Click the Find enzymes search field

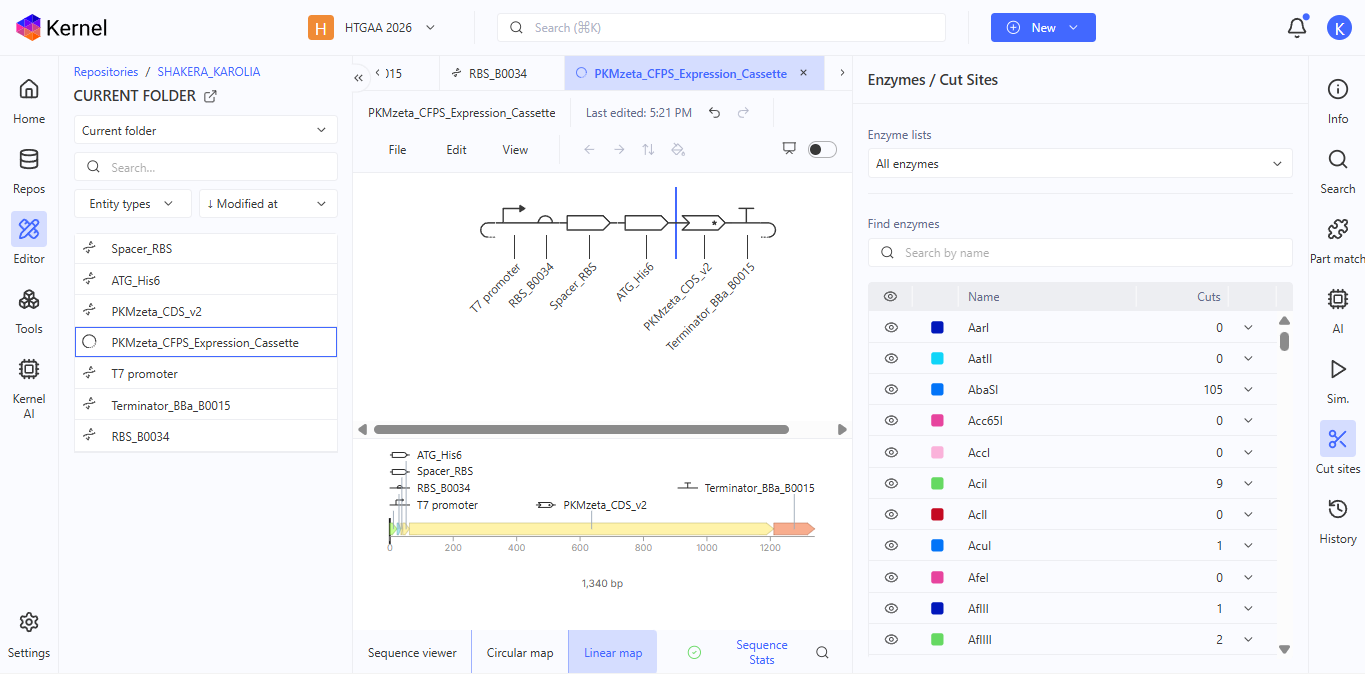tap(1080, 253)
